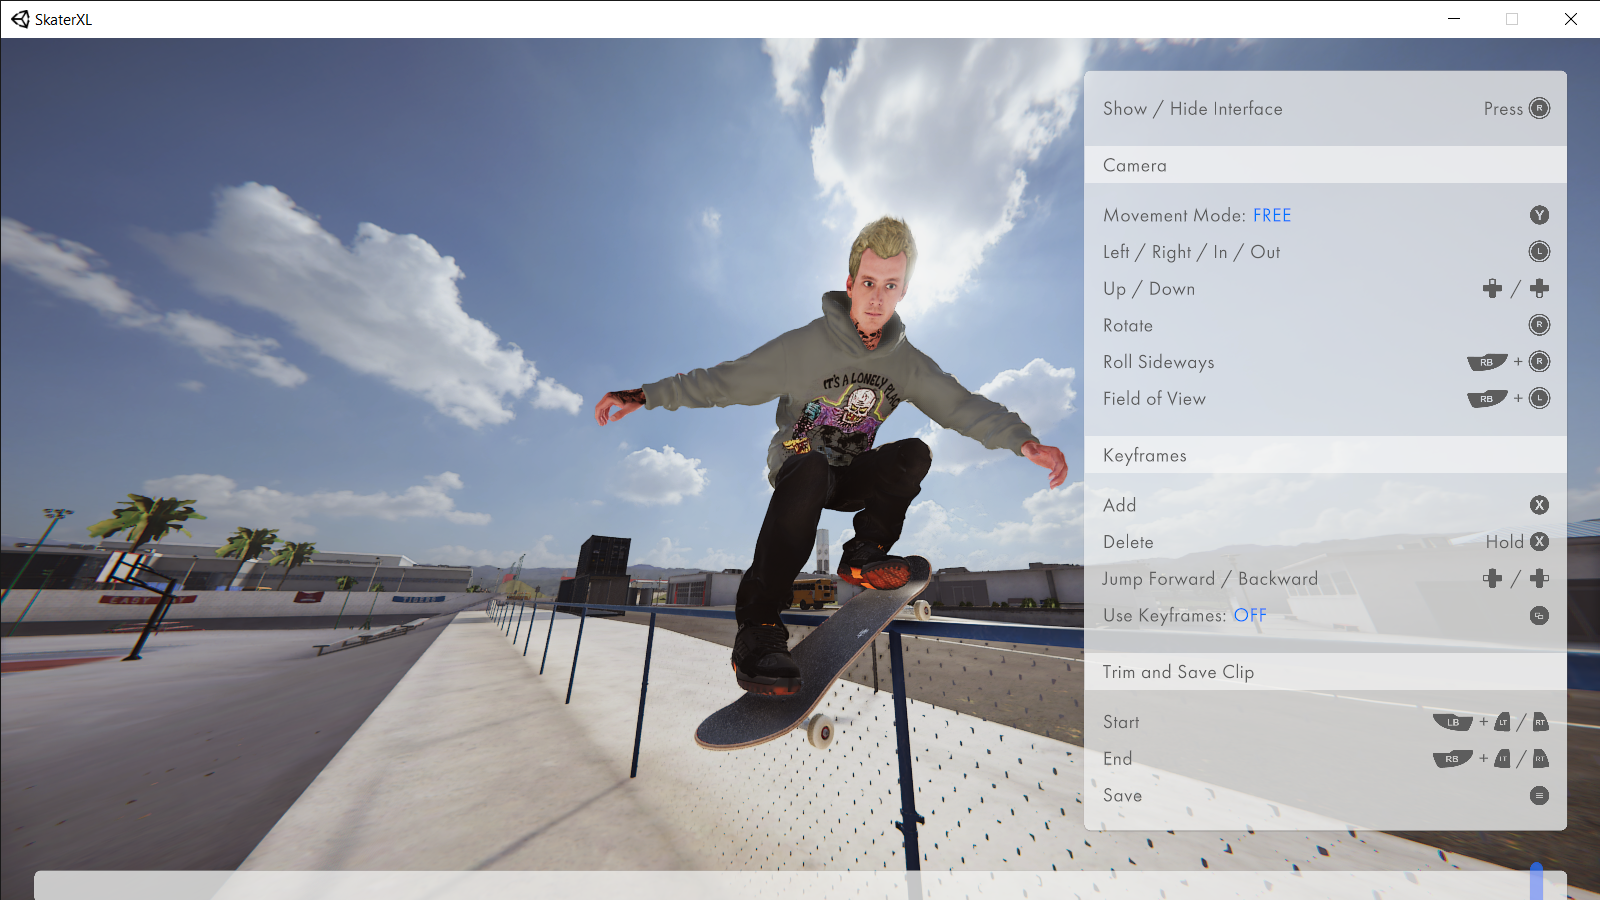
Task: Click the view button icon in Use Keyframes row
Action: click(x=1539, y=615)
